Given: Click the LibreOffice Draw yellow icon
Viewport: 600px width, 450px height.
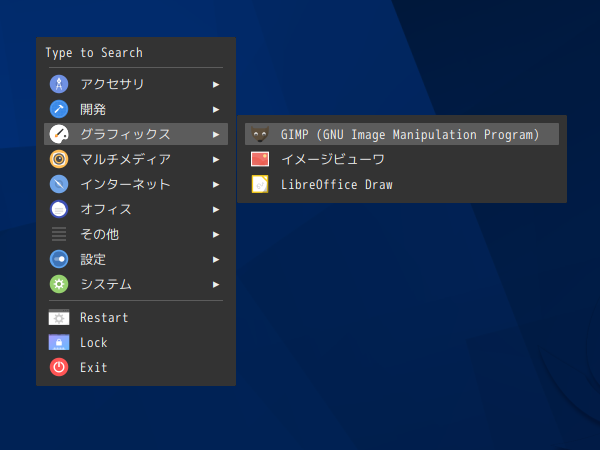Looking at the screenshot, I should 260,184.
